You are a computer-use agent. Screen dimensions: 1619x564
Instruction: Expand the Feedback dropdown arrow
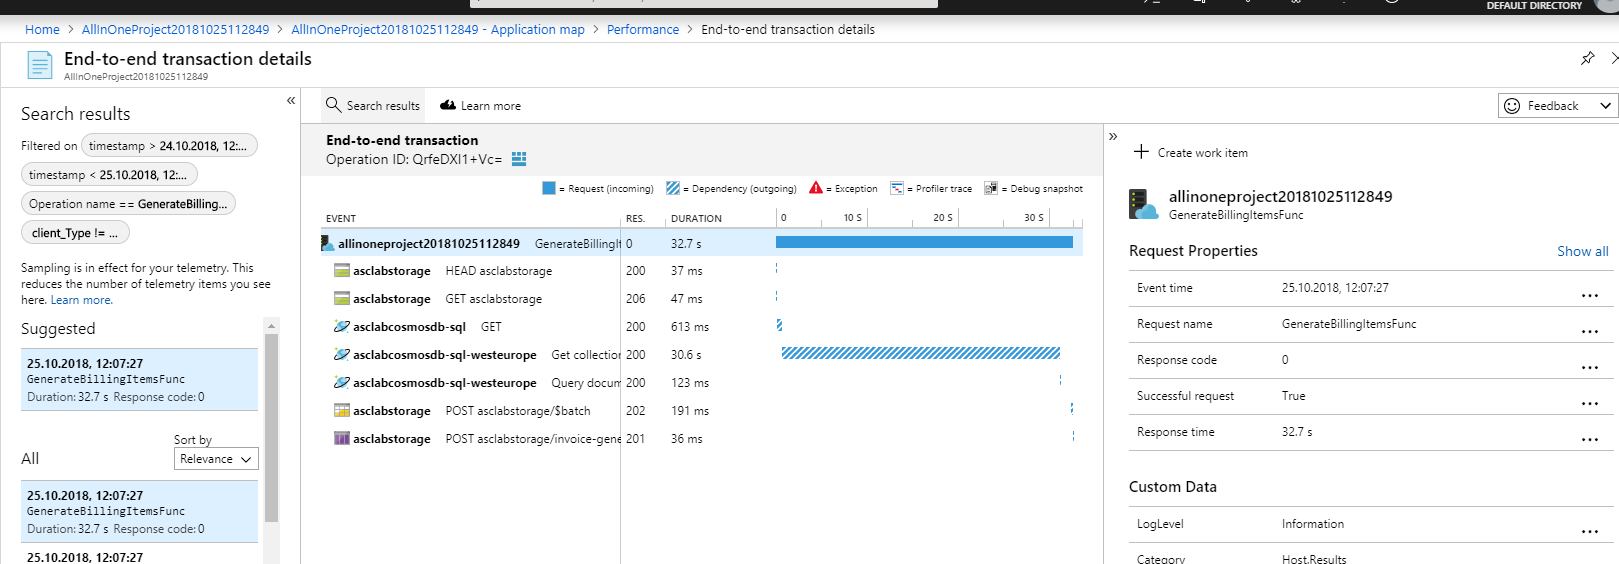tap(1605, 106)
